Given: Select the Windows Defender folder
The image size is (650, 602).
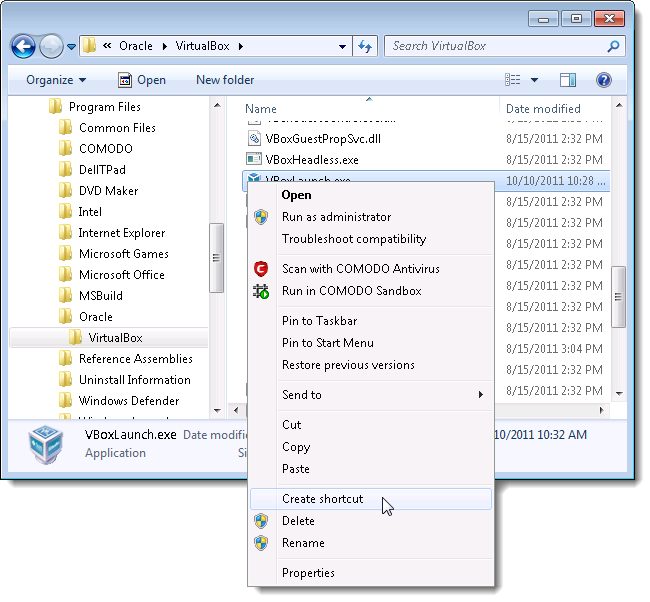Looking at the screenshot, I should [129, 401].
